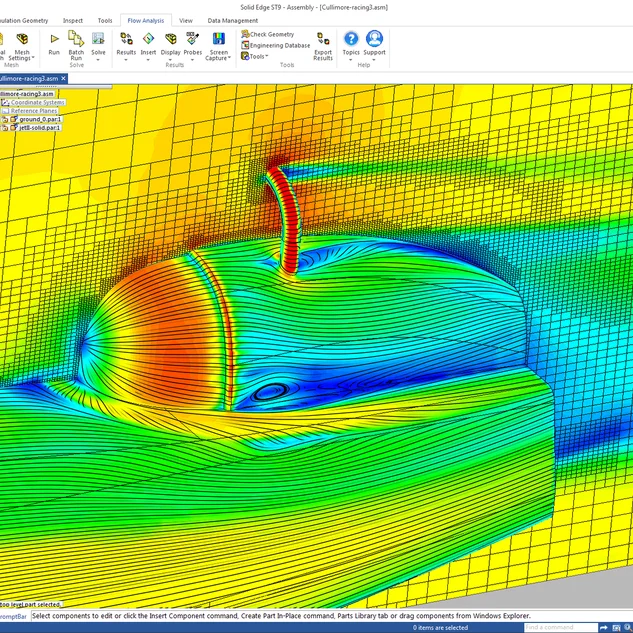Image resolution: width=633 pixels, height=633 pixels.
Task: Open the Support help icon
Action: 374,38
